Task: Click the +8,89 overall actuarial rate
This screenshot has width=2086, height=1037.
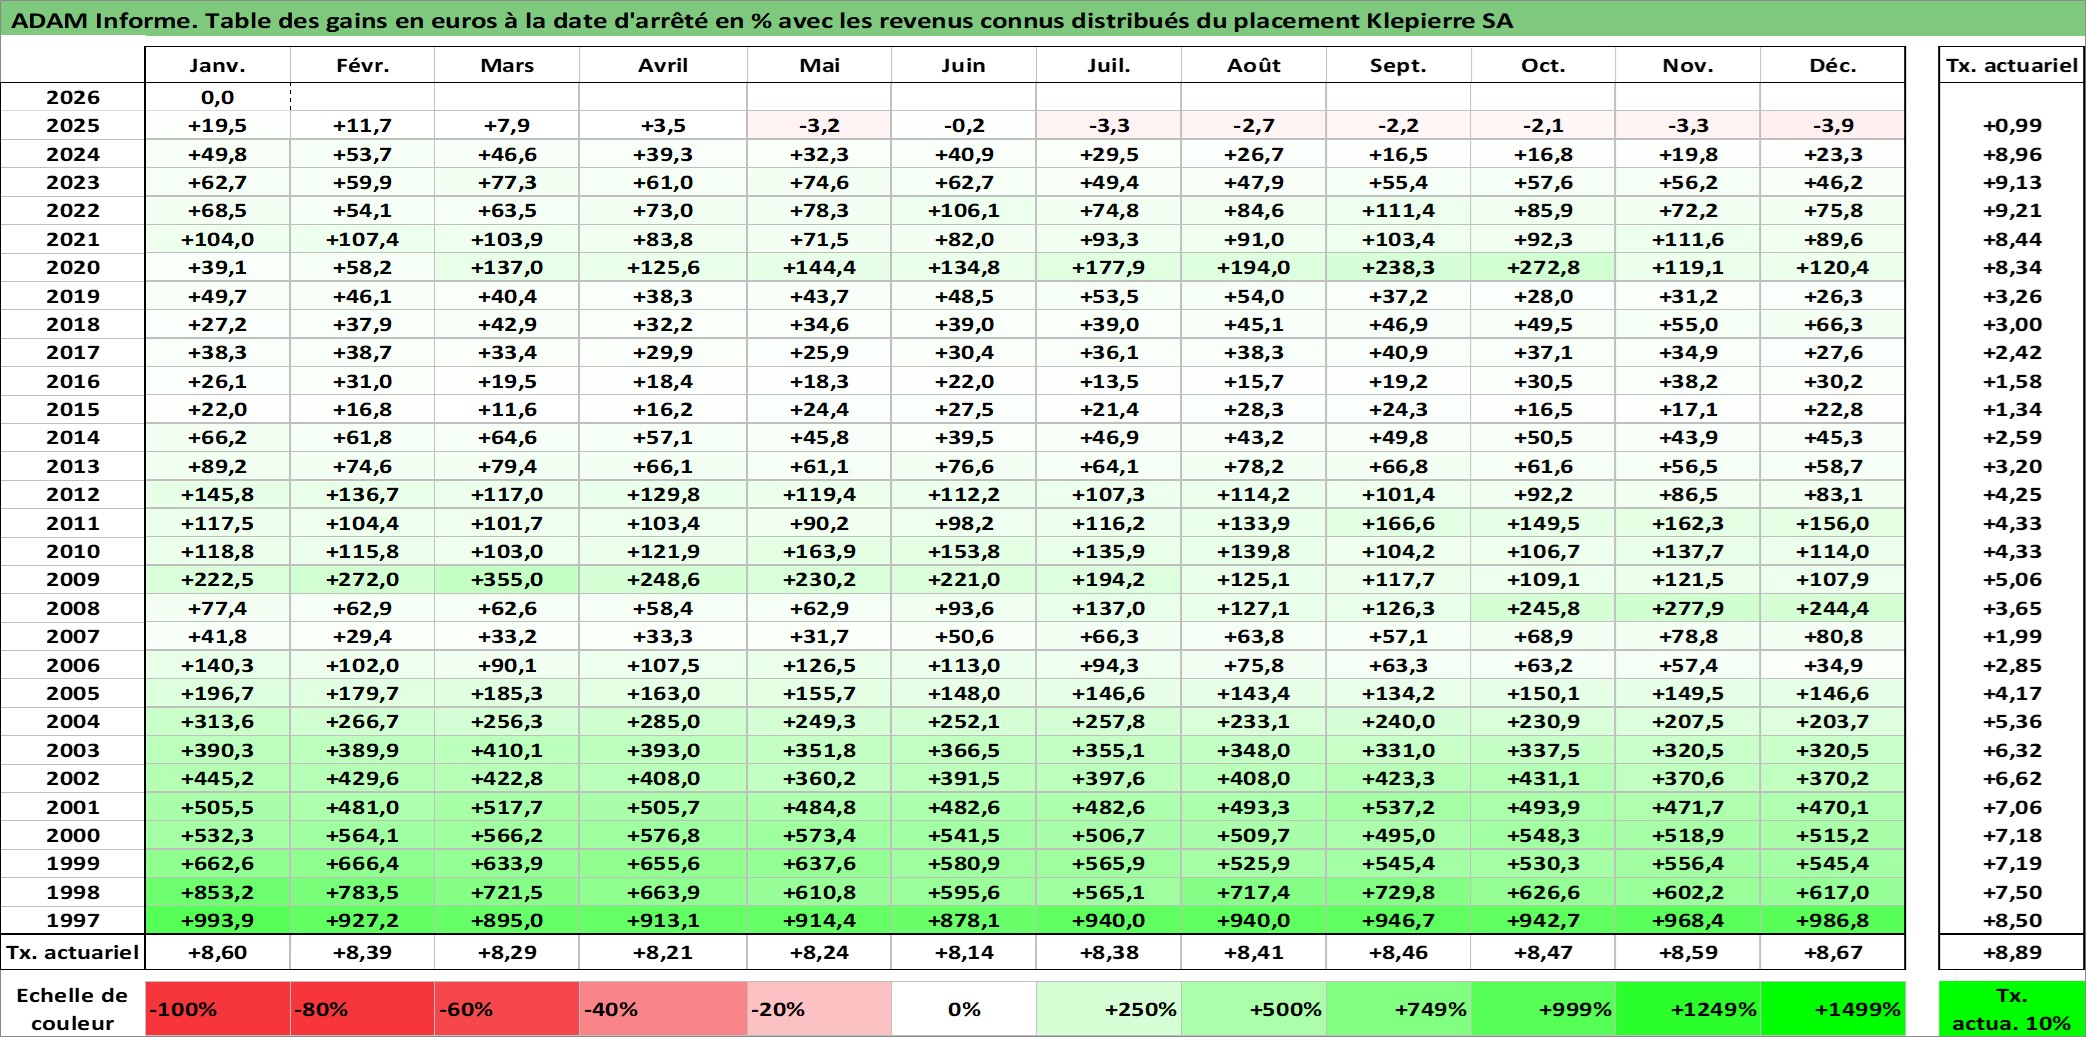Action: click(2011, 952)
